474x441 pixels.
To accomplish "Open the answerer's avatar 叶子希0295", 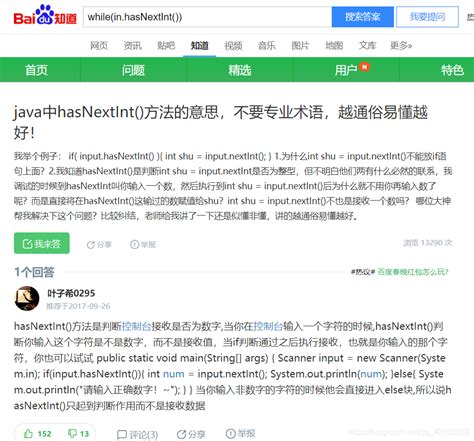I will click(x=27, y=298).
